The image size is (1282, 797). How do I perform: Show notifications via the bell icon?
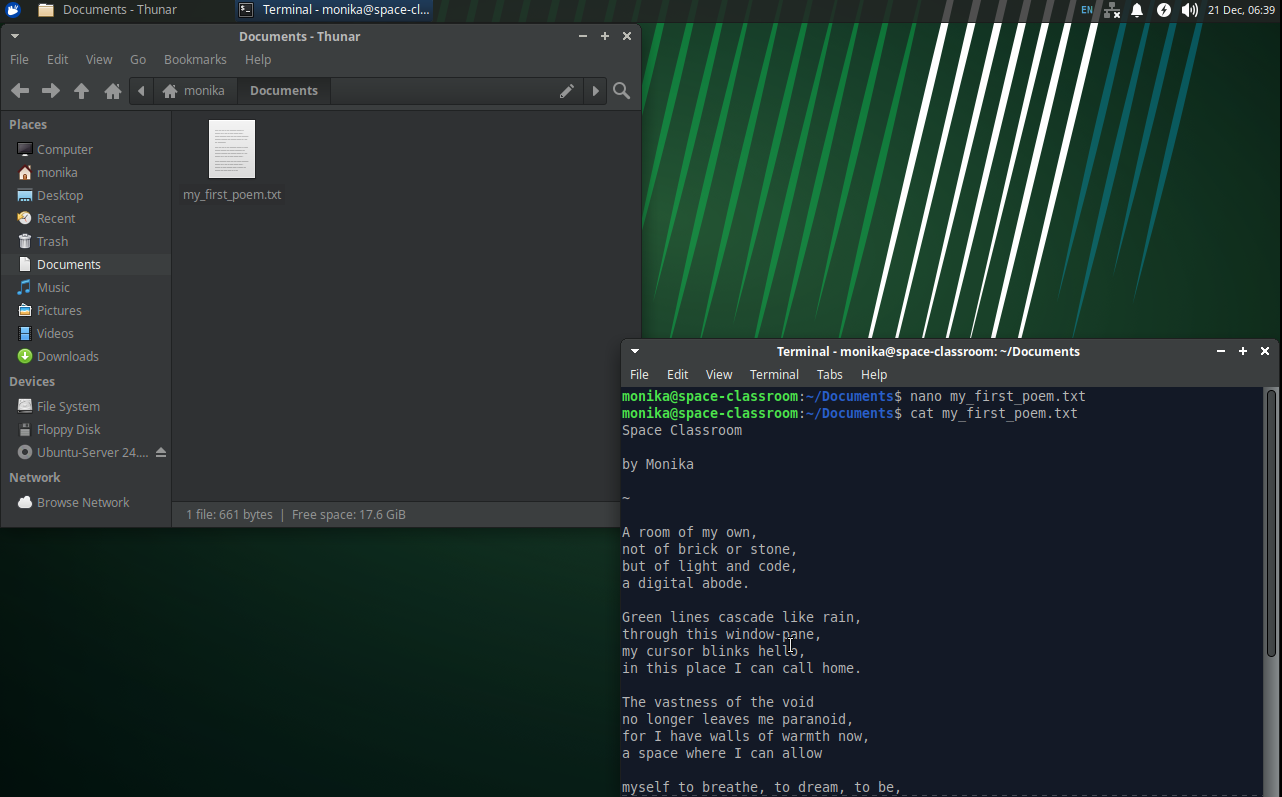1137,10
